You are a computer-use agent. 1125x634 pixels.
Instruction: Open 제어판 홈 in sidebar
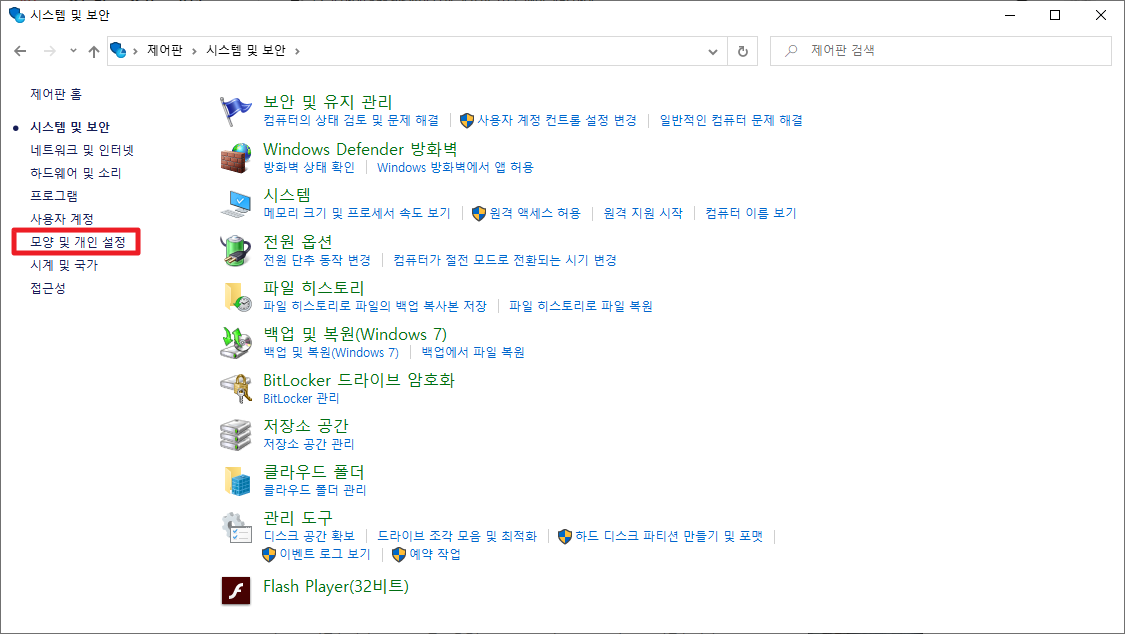coord(56,94)
